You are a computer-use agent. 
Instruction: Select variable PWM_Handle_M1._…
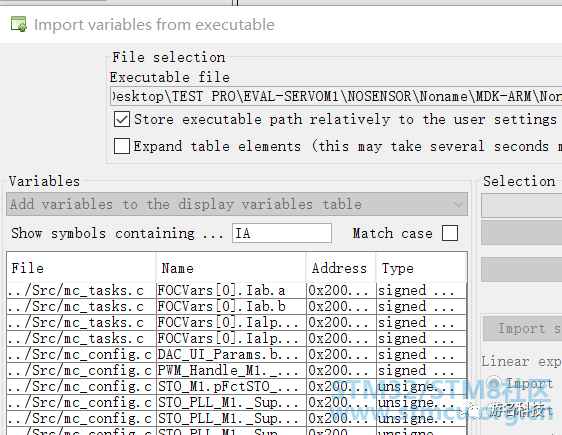click(231, 370)
